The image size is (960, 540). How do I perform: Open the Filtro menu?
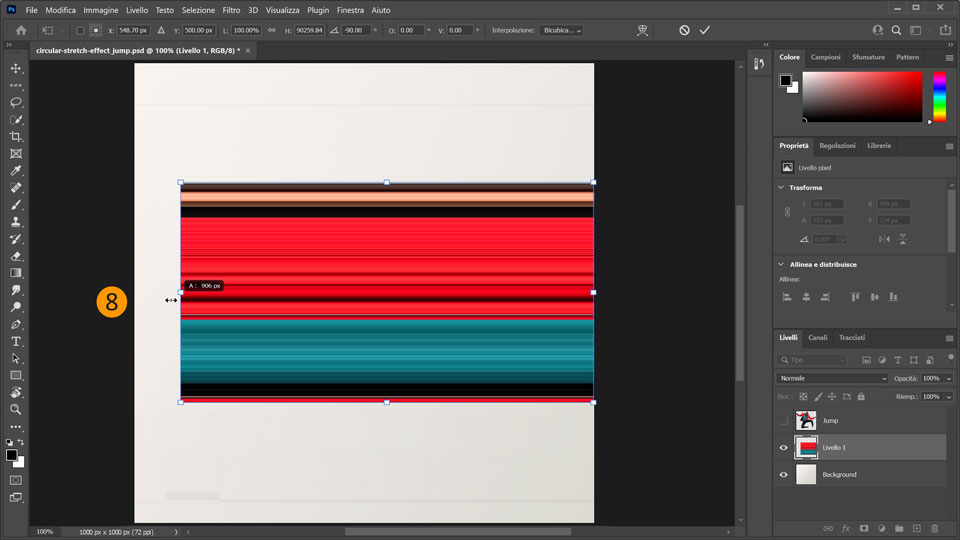tap(231, 9)
